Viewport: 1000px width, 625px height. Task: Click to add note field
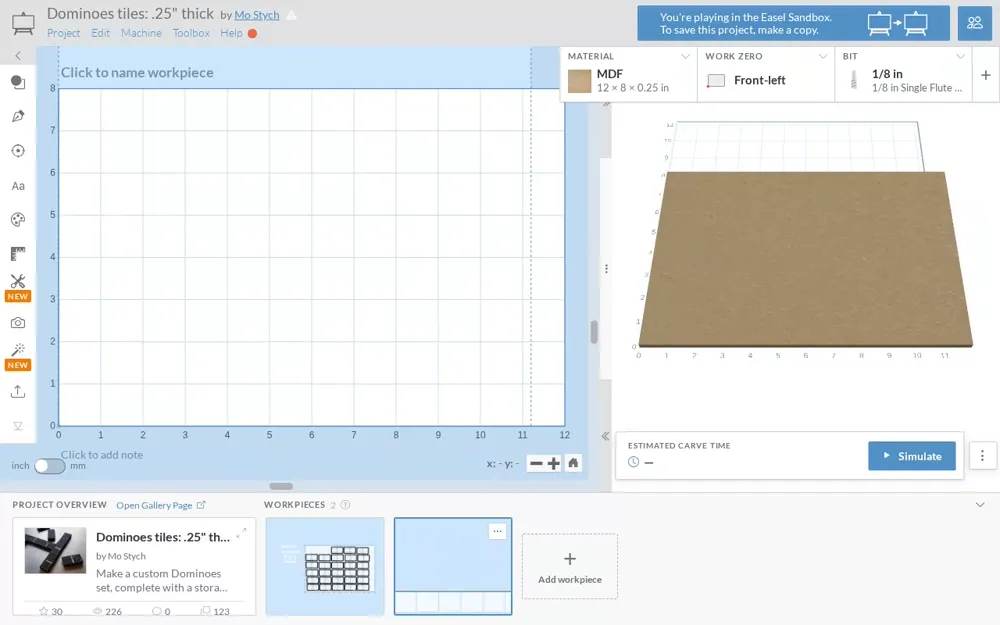[102, 455]
